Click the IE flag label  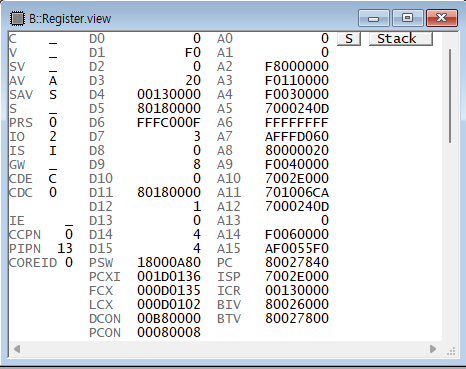pyautogui.click(x=17, y=221)
